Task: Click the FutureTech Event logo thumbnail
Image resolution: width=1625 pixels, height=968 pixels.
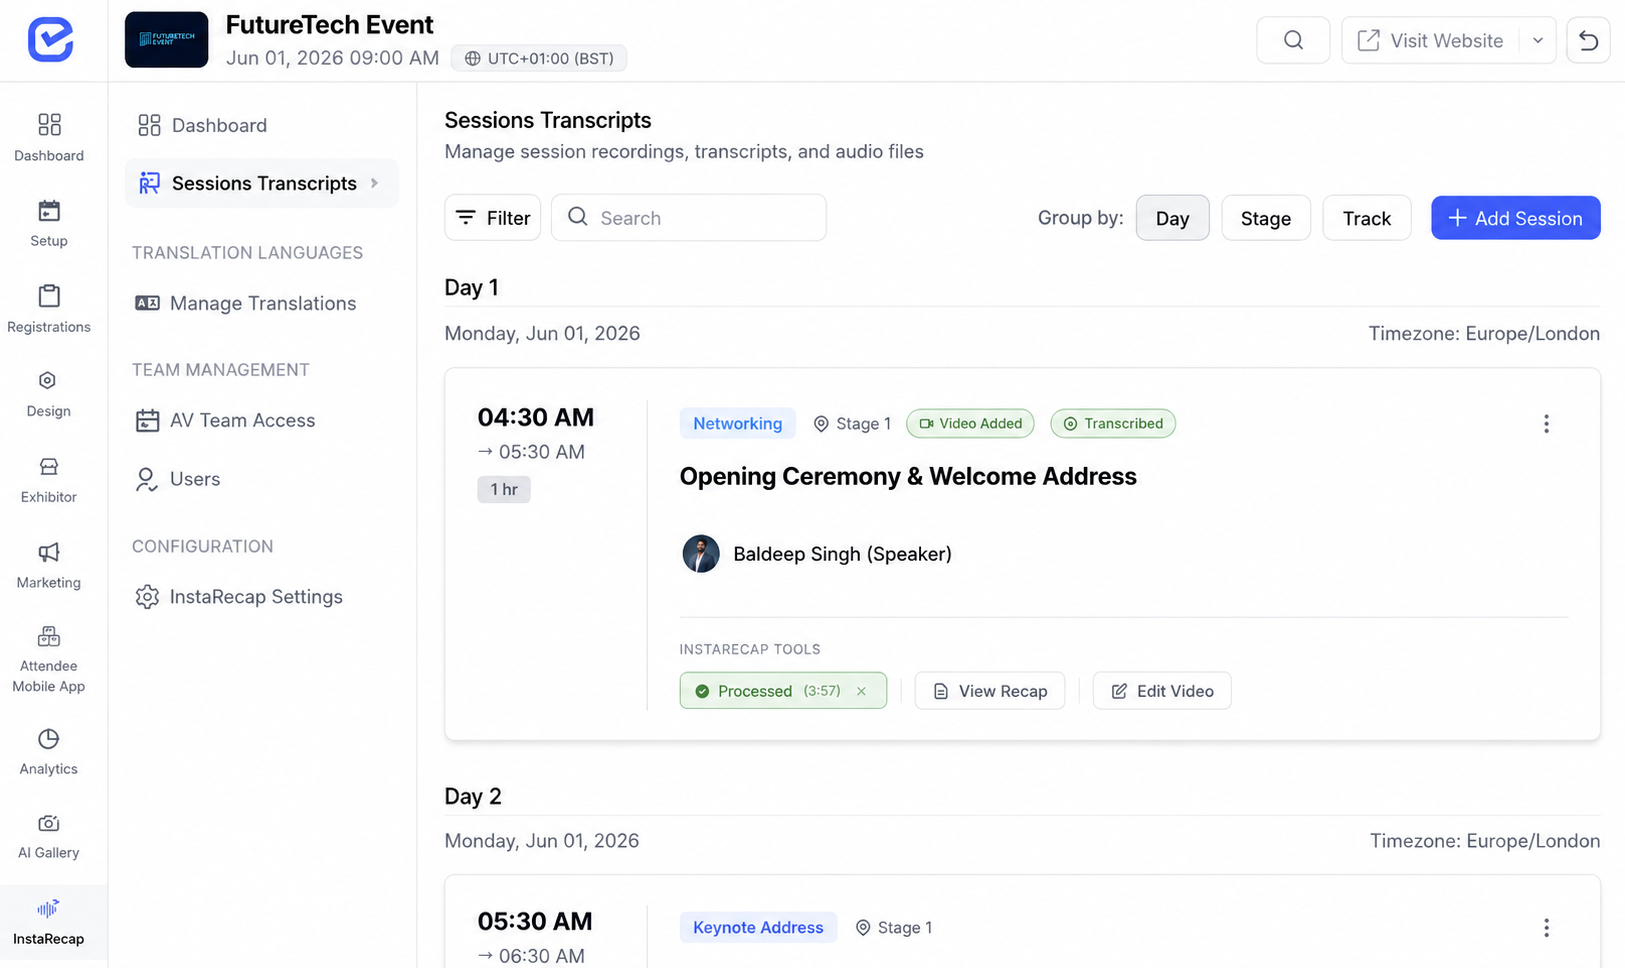Action: click(166, 40)
